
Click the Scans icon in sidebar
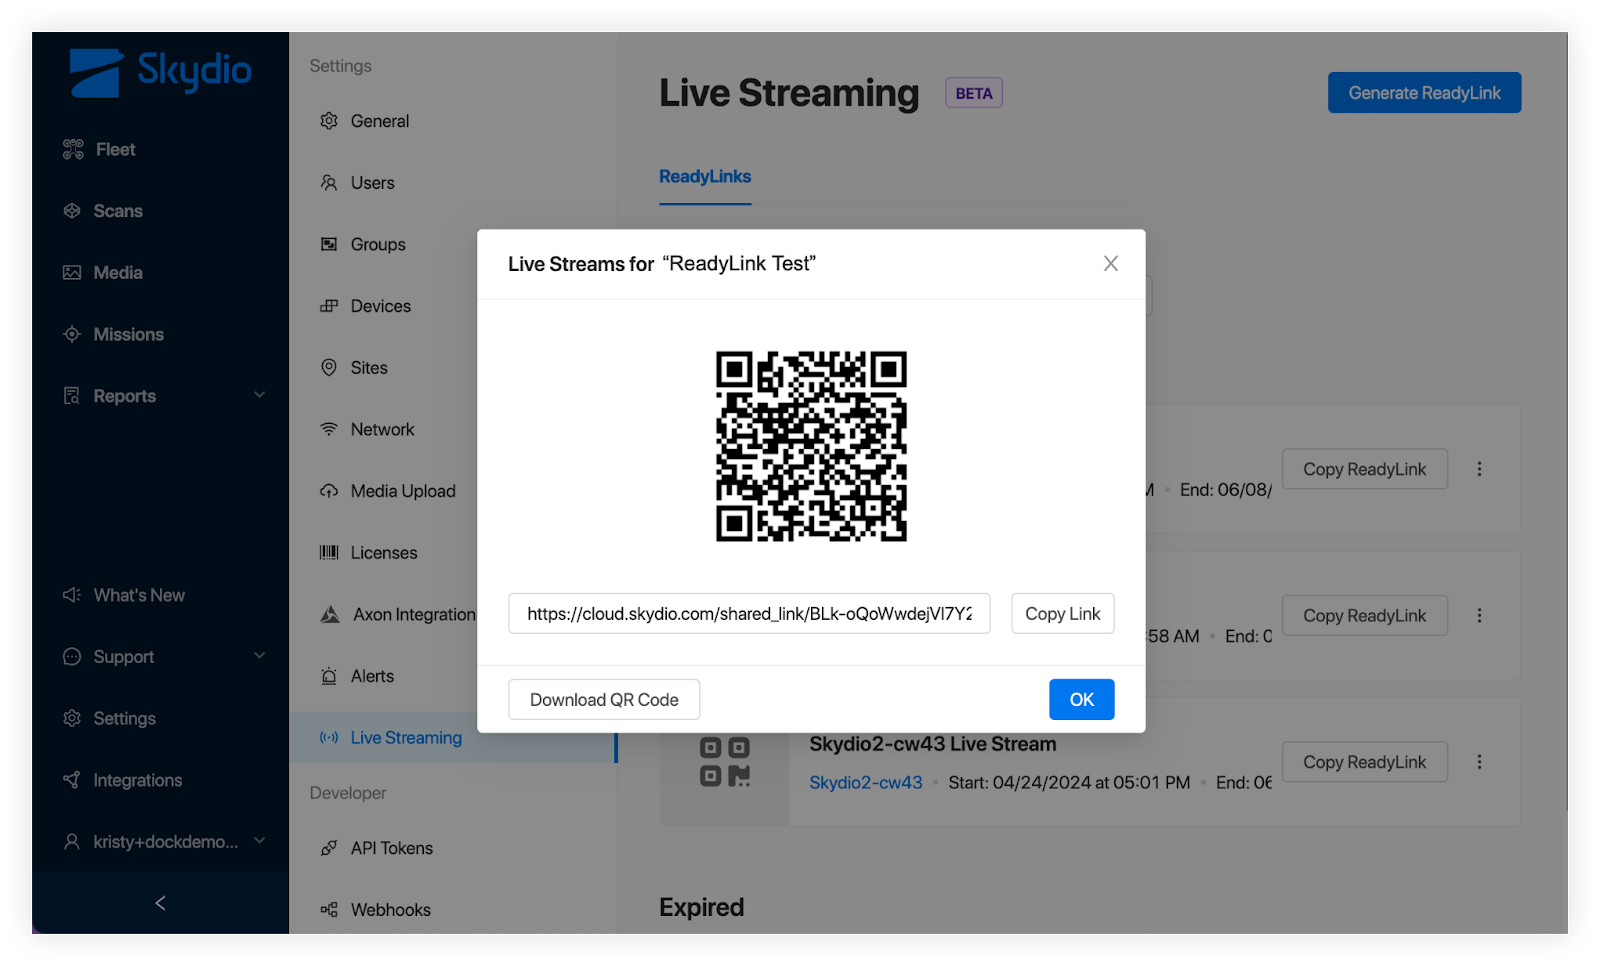72,211
